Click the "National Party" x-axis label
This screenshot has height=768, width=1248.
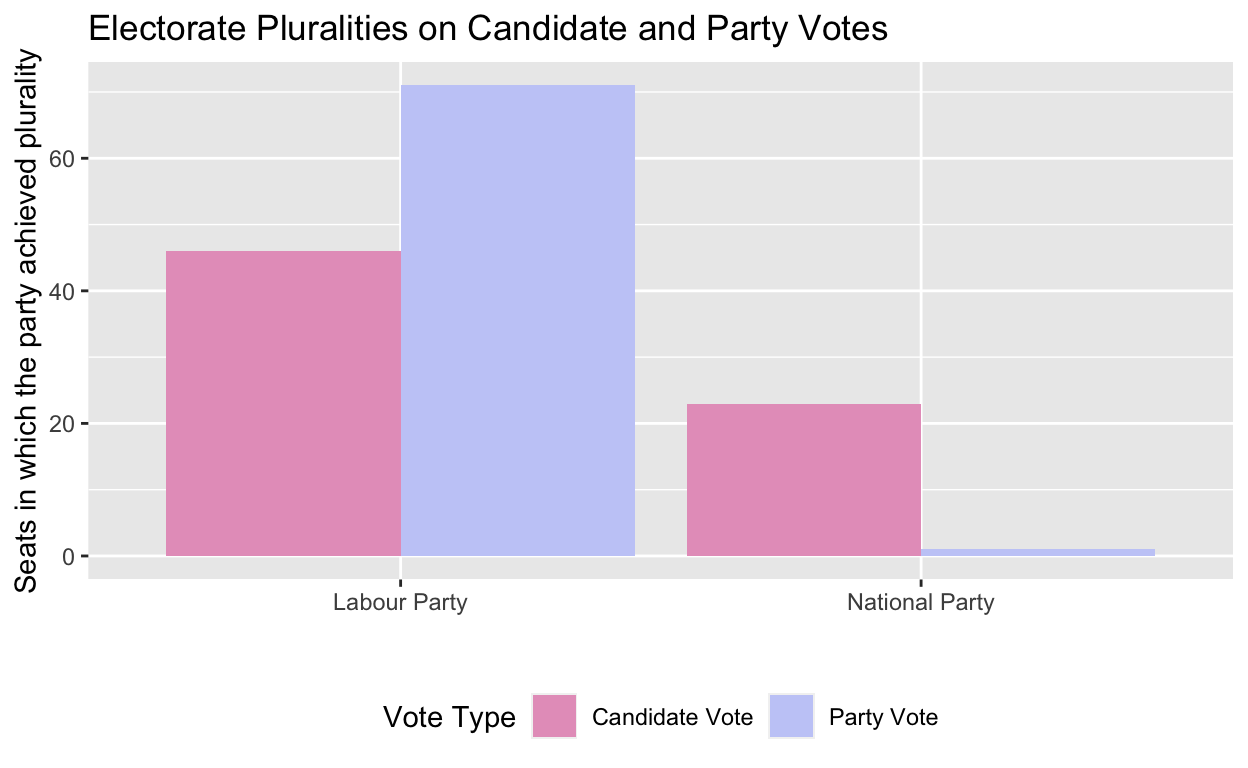(x=920, y=603)
